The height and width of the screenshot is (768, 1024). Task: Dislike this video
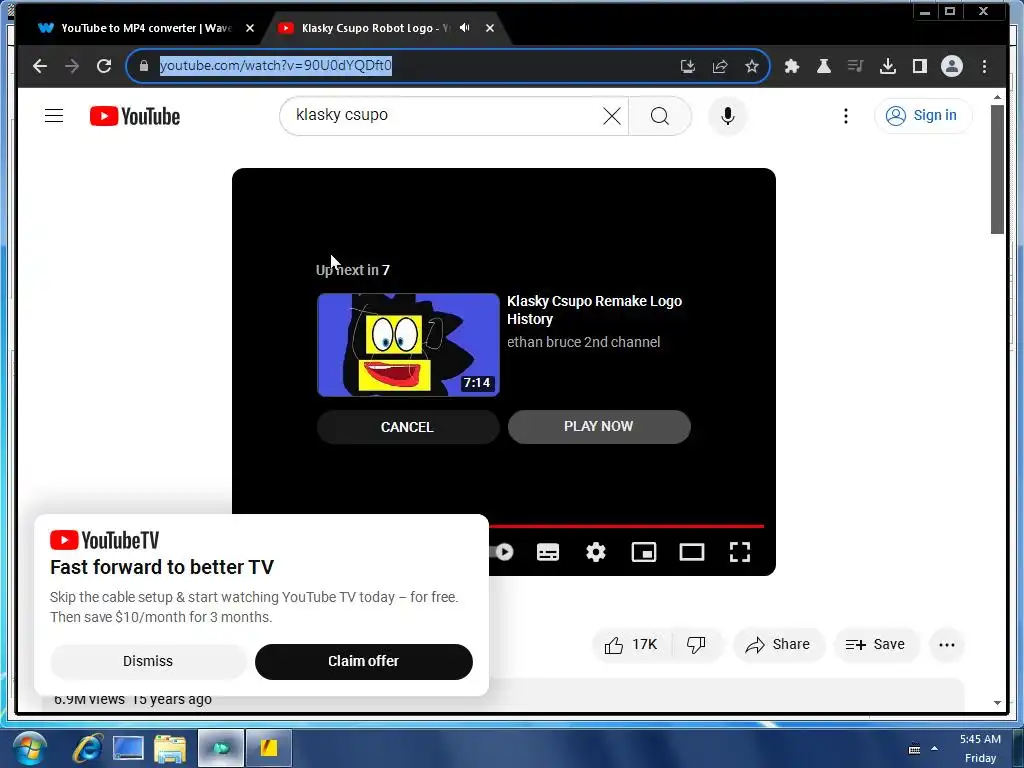[697, 645]
